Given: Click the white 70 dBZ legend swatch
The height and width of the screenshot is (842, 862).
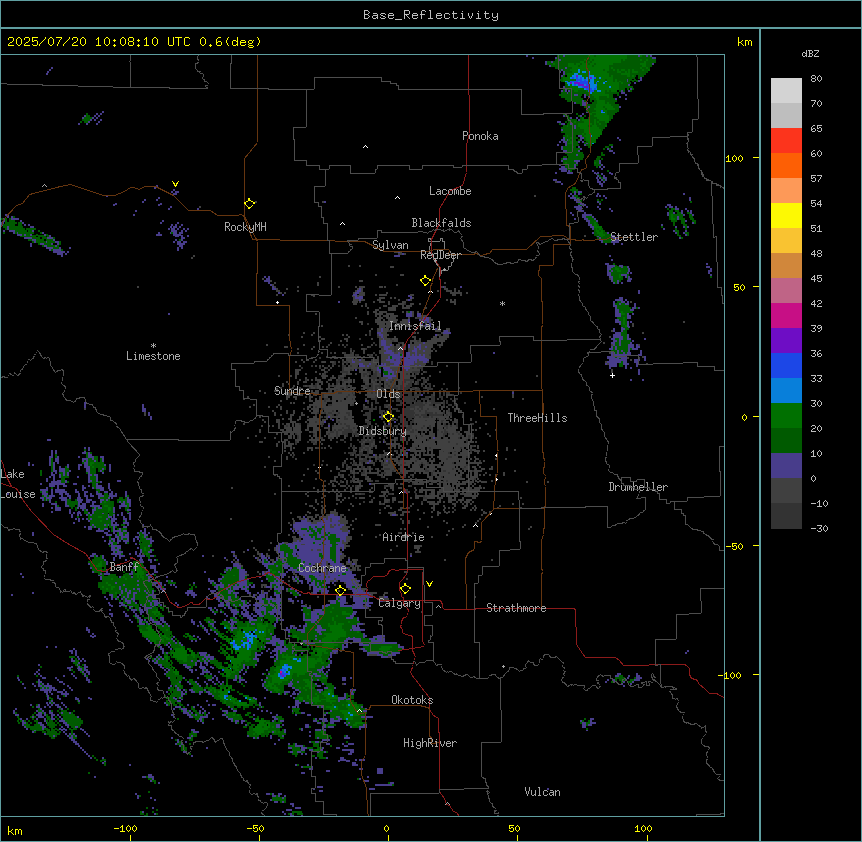Looking at the screenshot, I should [x=786, y=91].
